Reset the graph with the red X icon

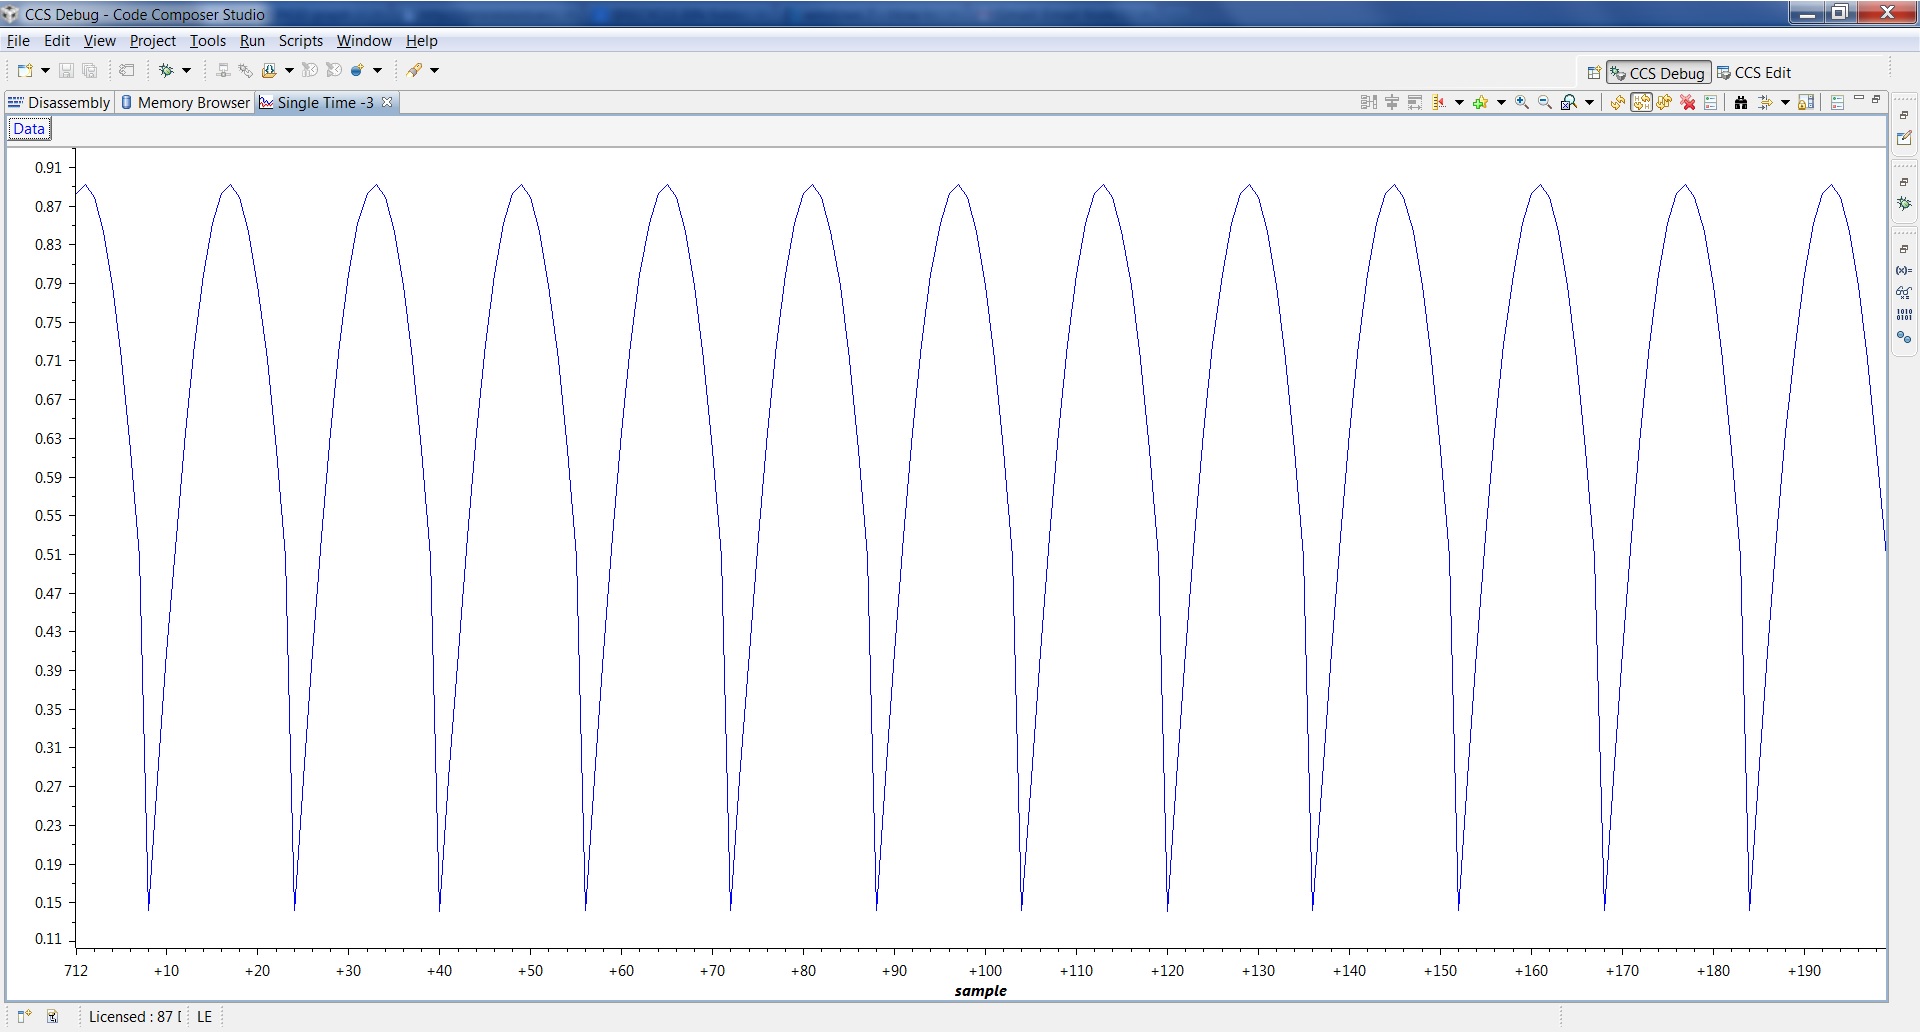tap(1688, 102)
